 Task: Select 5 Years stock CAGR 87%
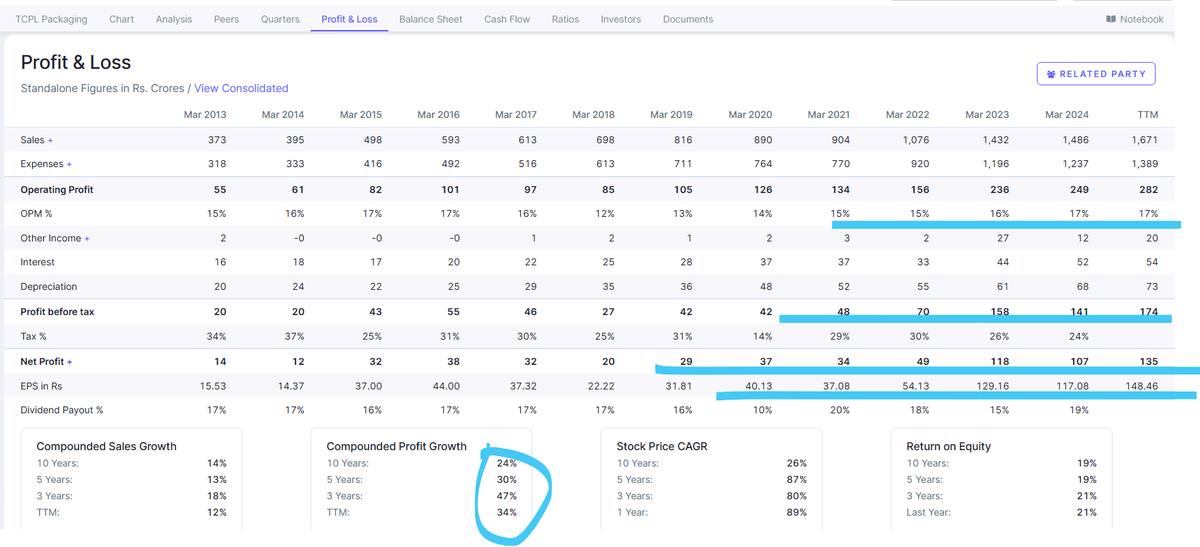click(x=797, y=479)
